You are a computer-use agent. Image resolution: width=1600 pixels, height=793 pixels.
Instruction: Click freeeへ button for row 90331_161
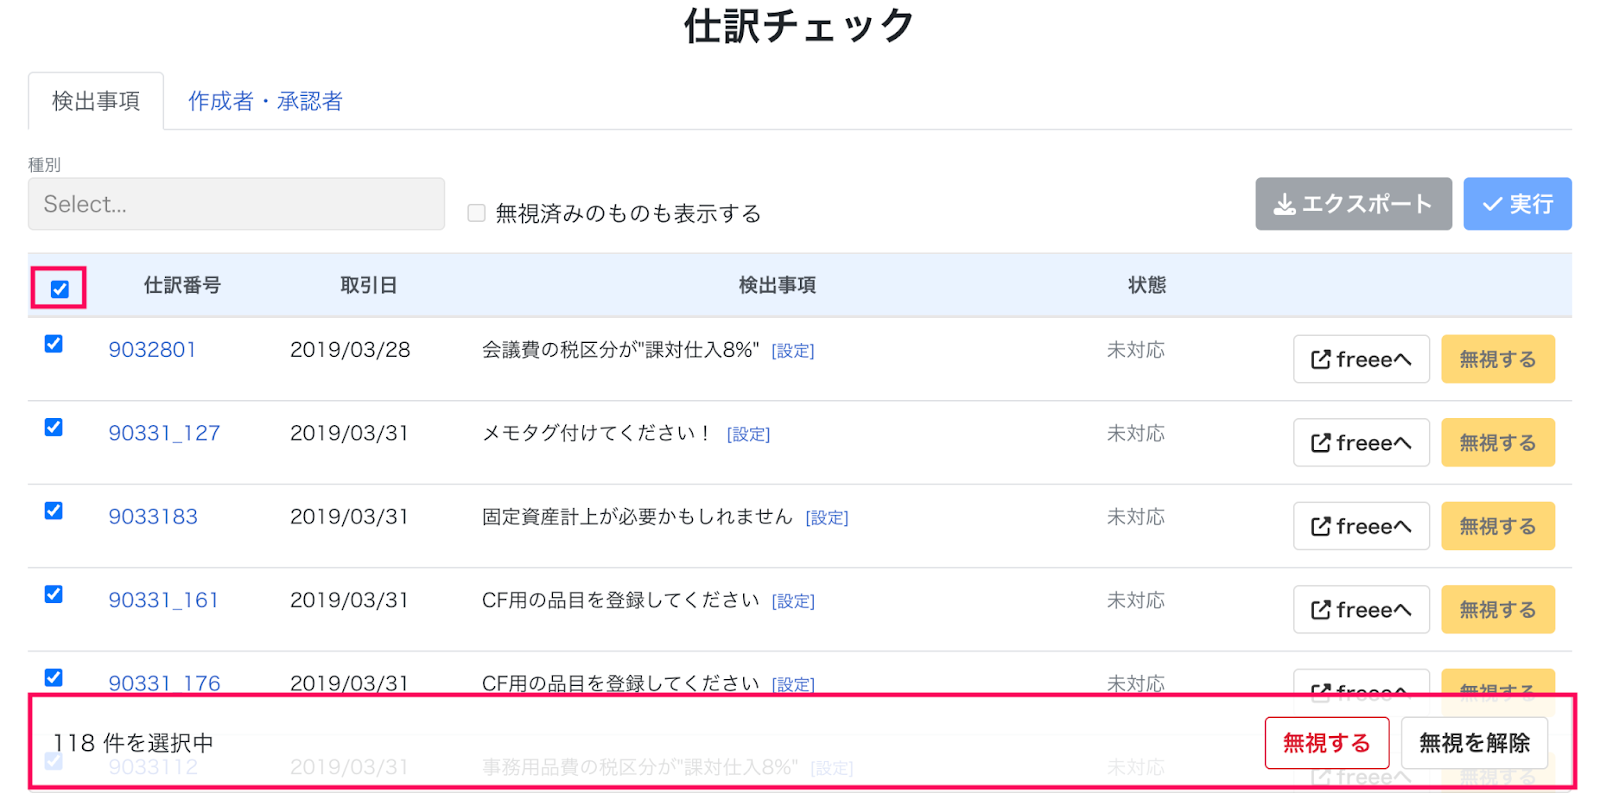tap(1361, 609)
